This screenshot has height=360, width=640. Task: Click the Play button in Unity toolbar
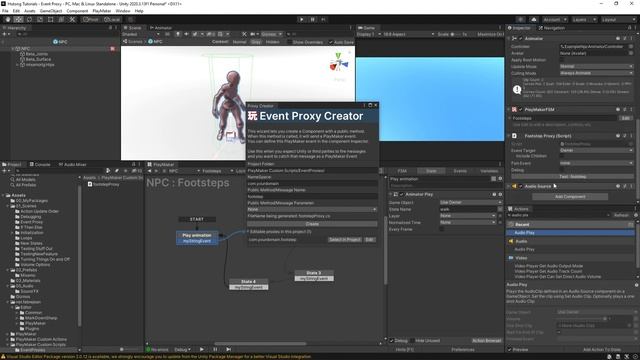302,19
